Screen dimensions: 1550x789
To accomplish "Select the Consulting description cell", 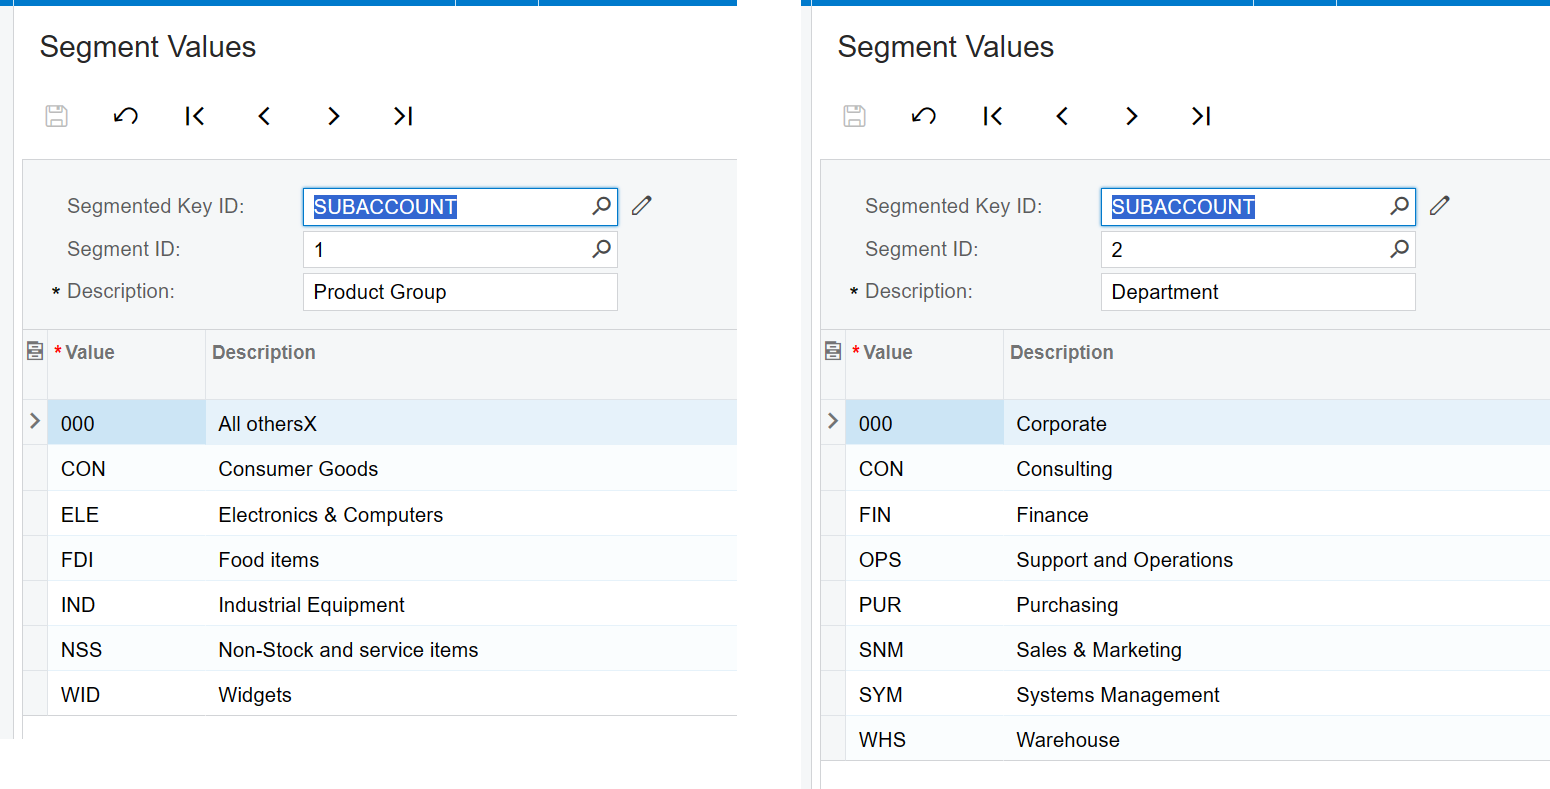I will point(1277,468).
